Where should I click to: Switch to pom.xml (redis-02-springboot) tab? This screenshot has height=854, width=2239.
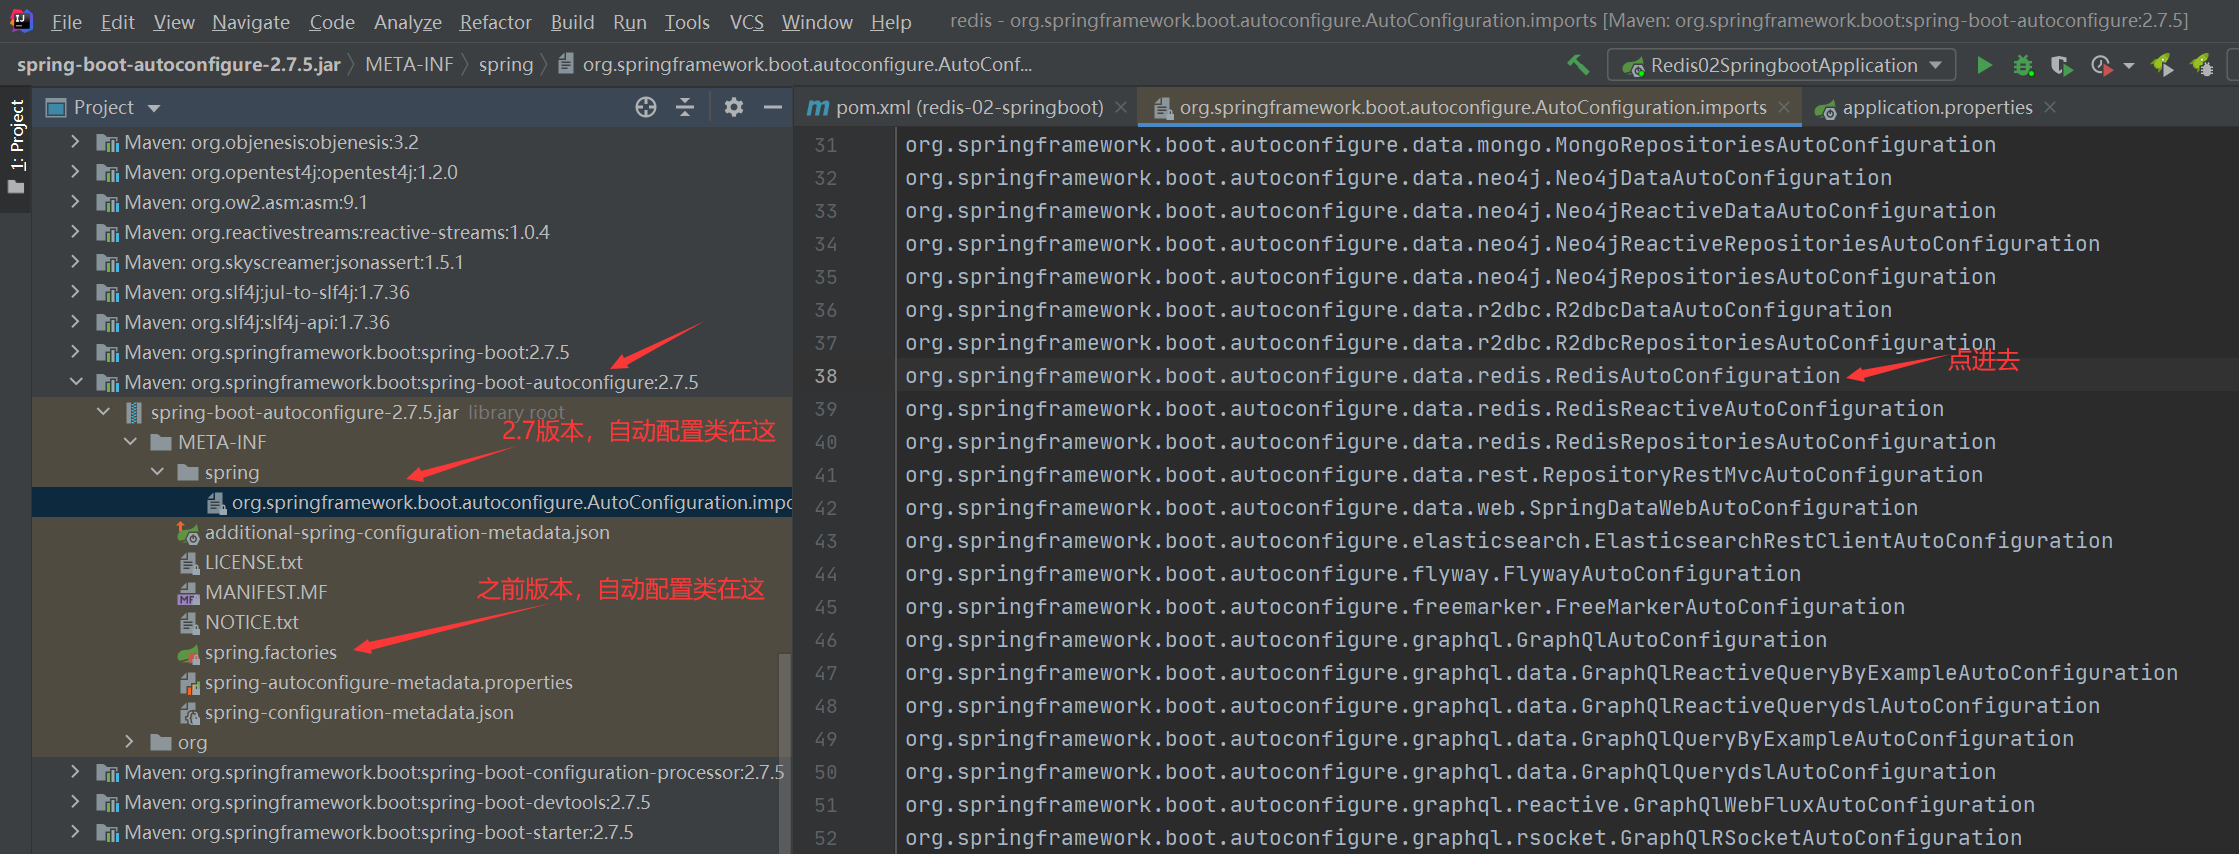(969, 107)
